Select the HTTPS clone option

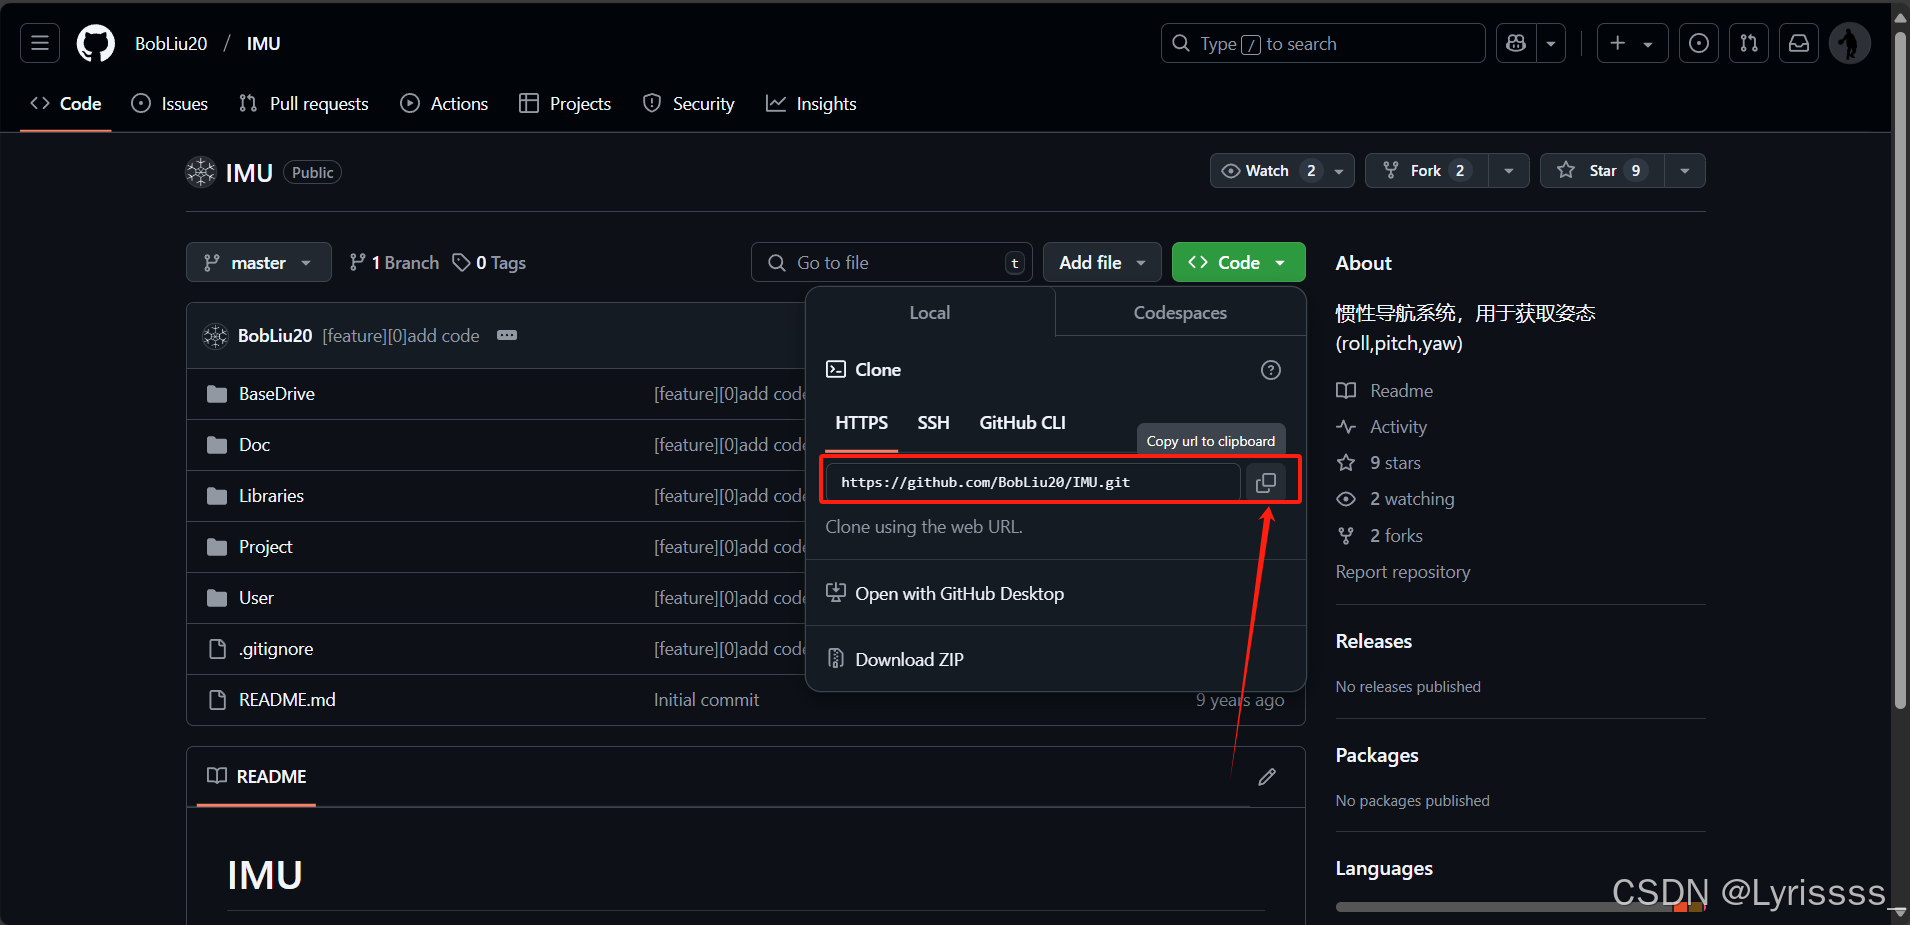[x=861, y=423]
